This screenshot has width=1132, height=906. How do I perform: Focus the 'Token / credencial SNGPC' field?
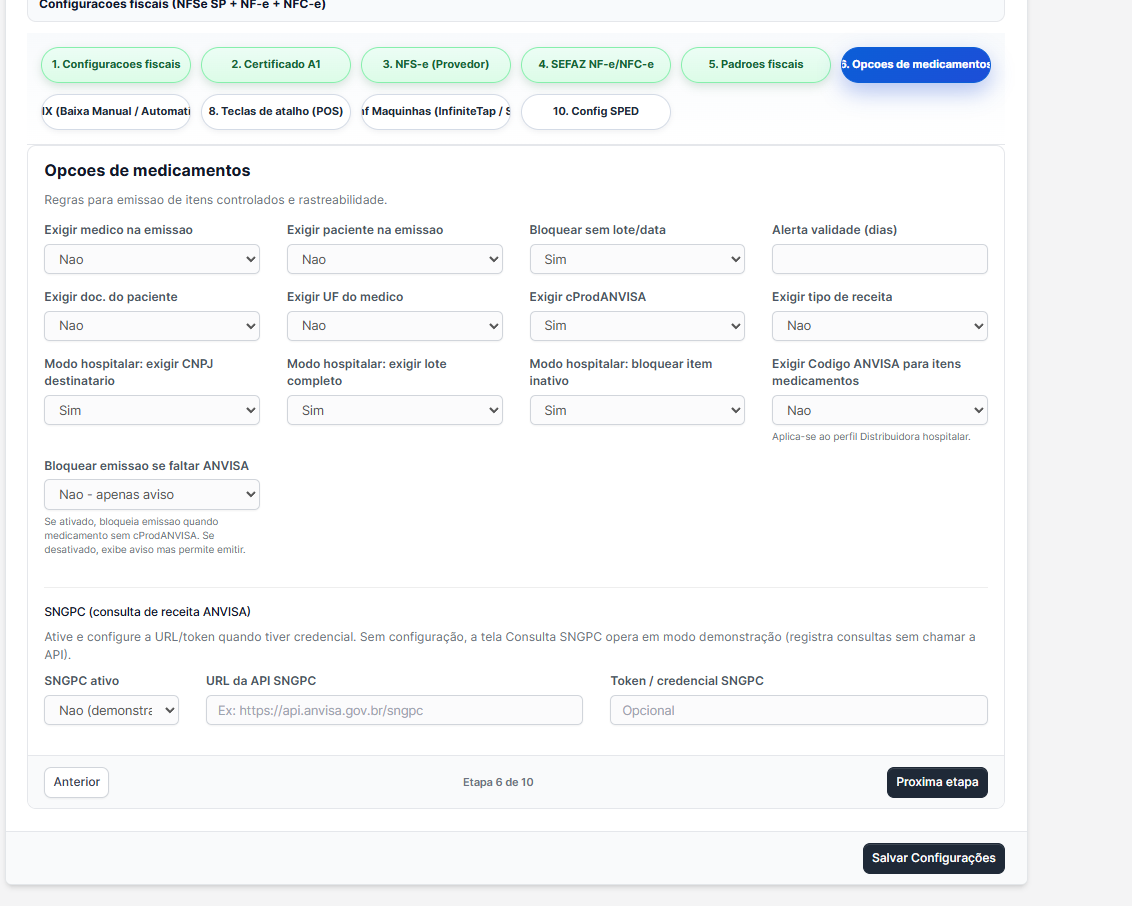coord(798,710)
